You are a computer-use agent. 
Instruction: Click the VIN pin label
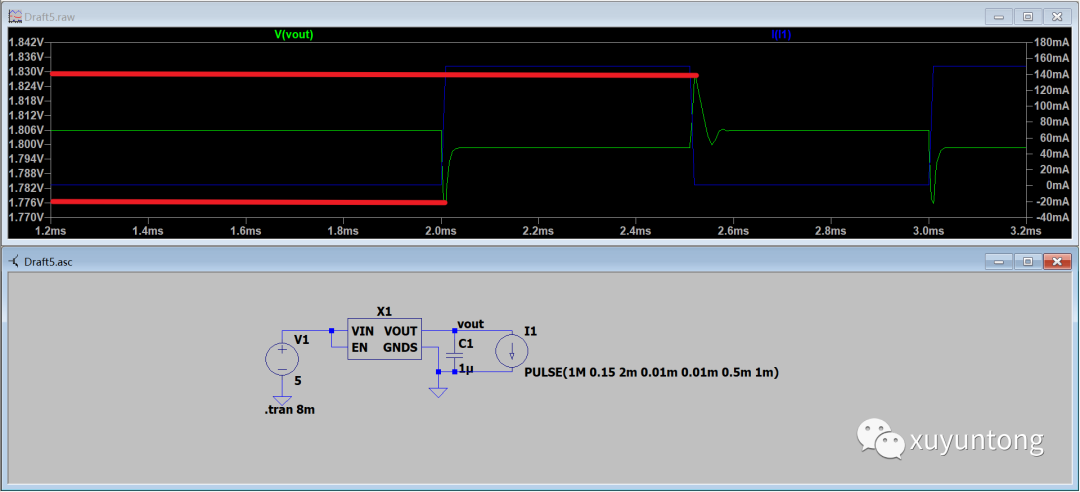pyautogui.click(x=363, y=331)
